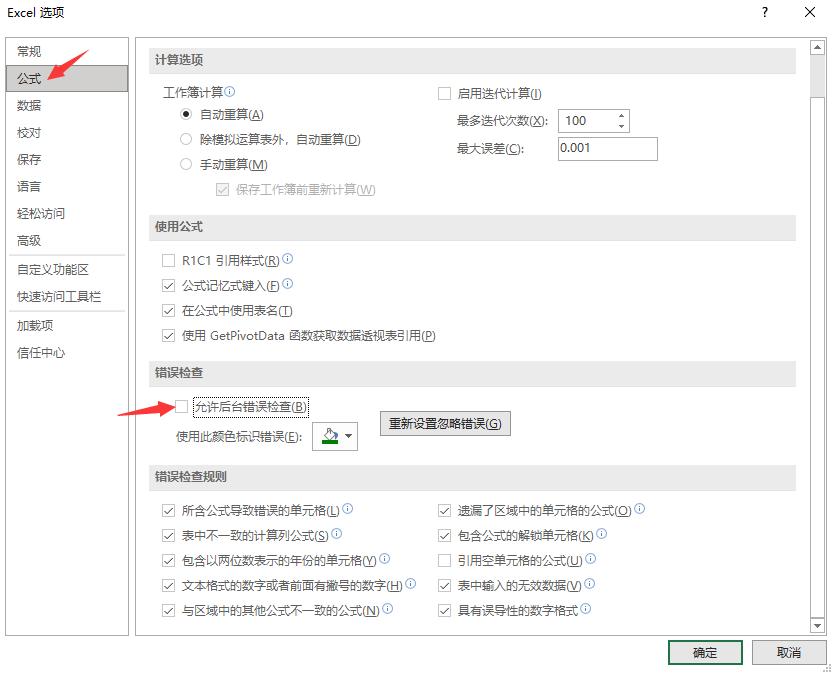Uncheck 表中输入的无效数据 rule
Viewport: 832px width, 673px height.
pos(444,585)
